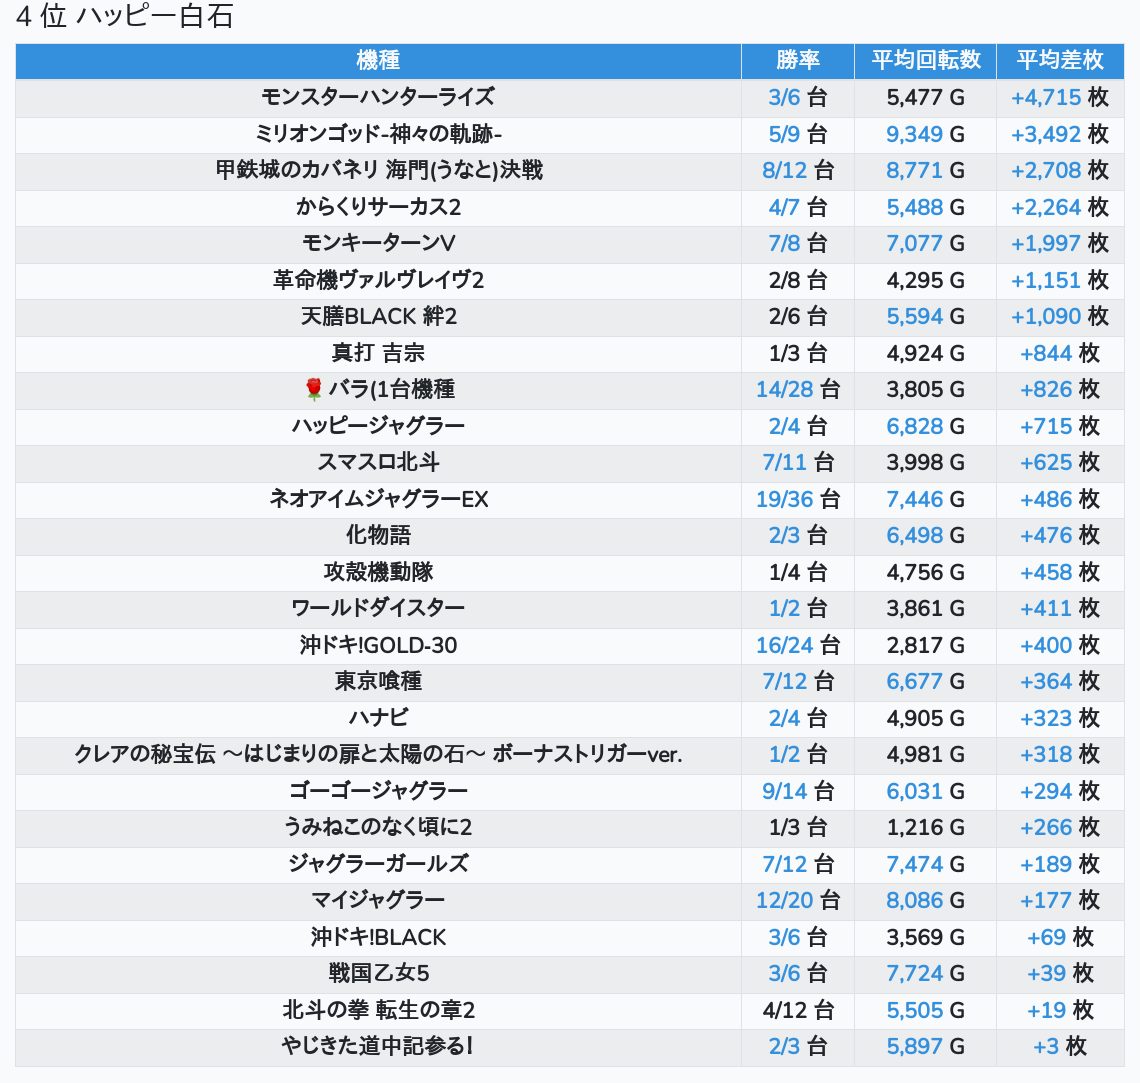Click the 2,817 G average spins value

[x=926, y=645]
